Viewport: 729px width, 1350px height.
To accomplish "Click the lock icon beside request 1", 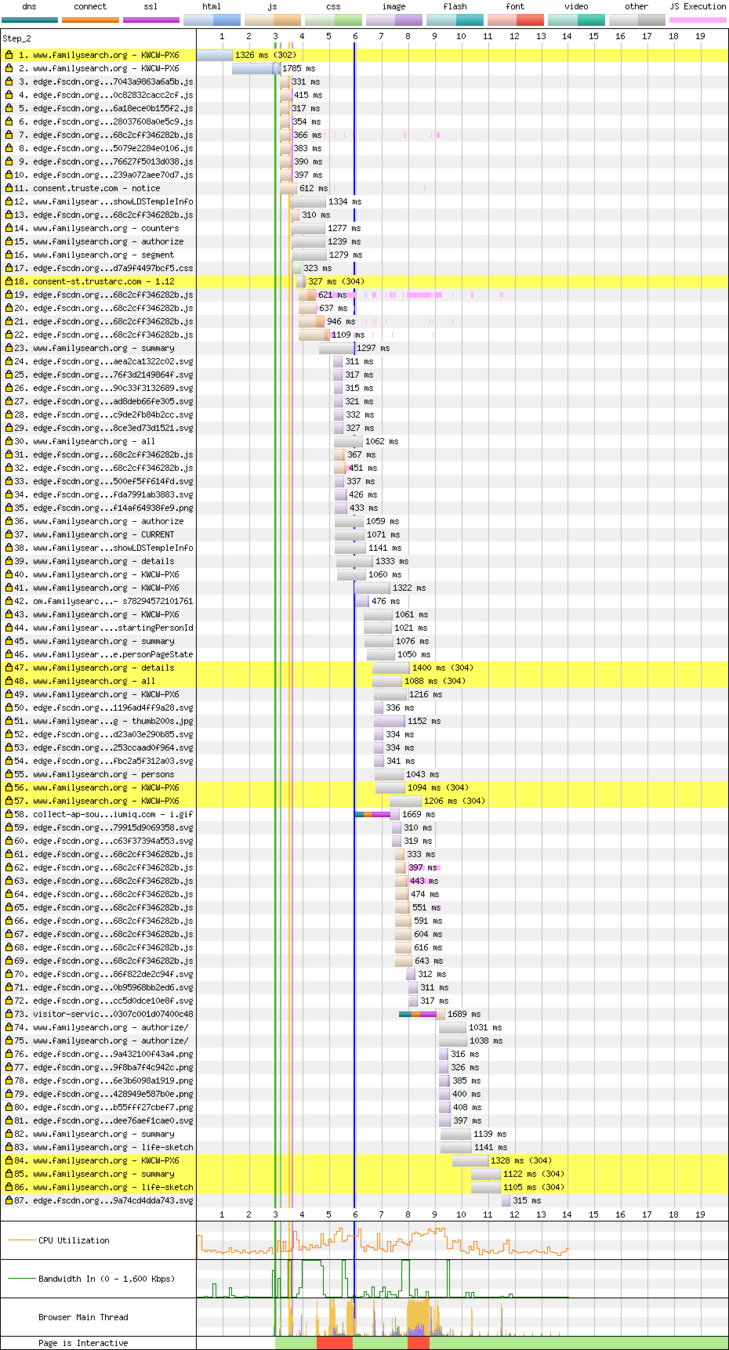I will pos(9,55).
